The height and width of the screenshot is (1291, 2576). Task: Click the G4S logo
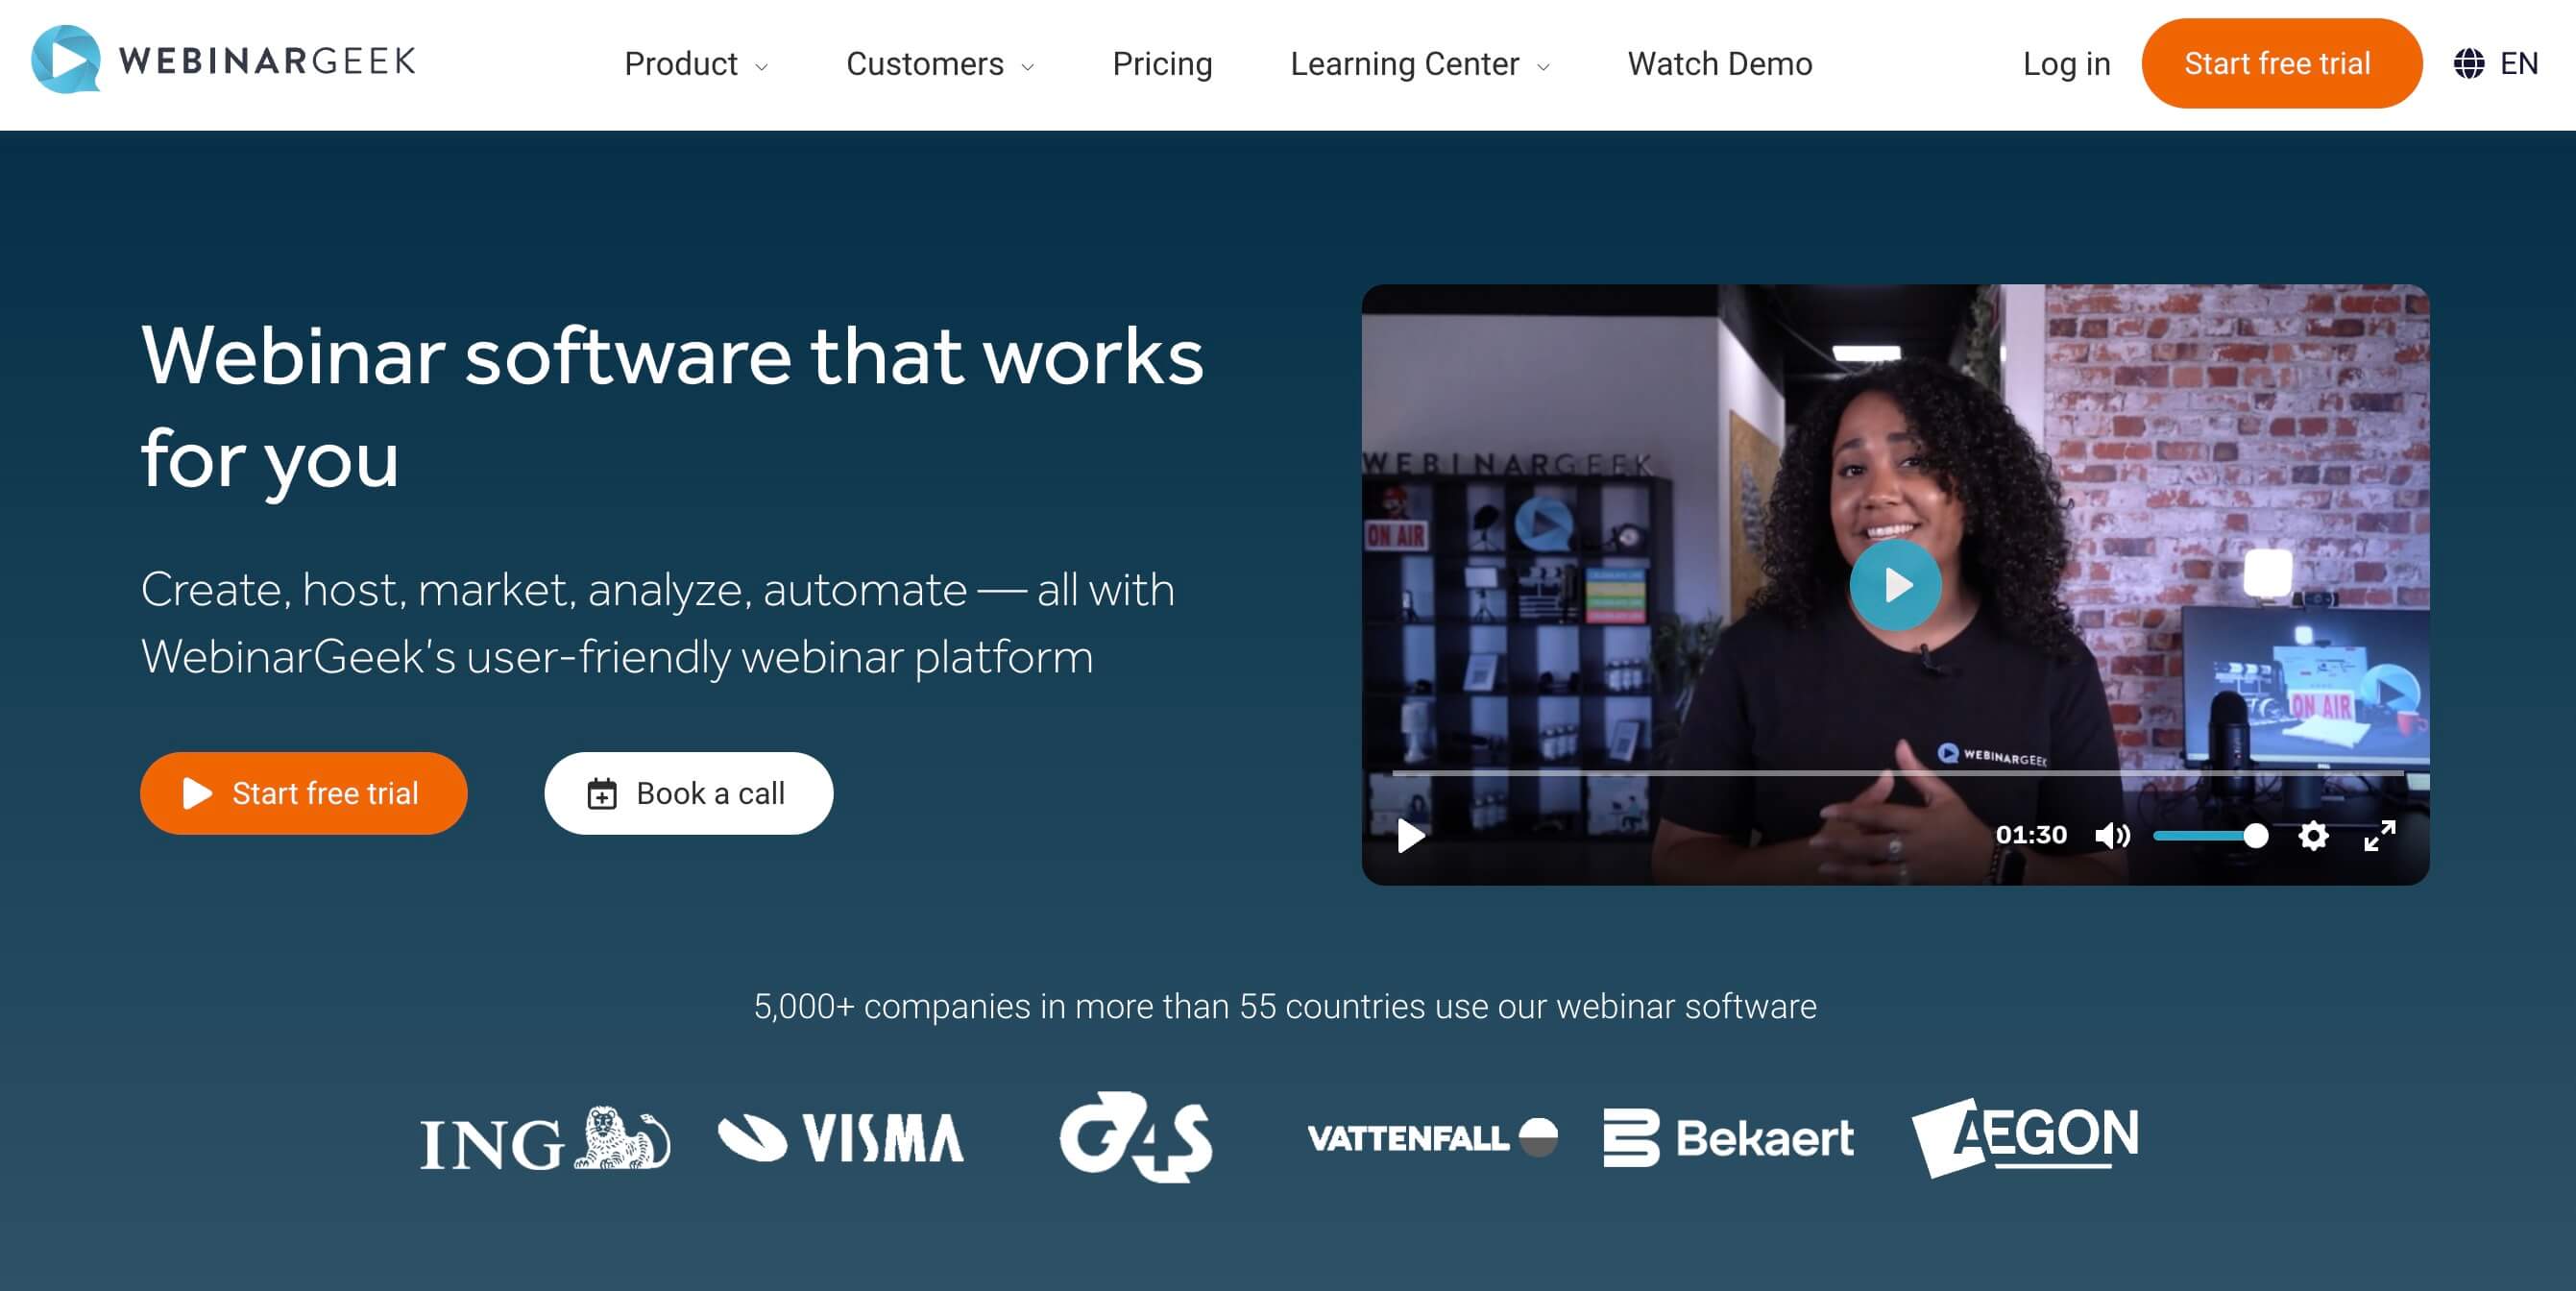tap(1136, 1137)
